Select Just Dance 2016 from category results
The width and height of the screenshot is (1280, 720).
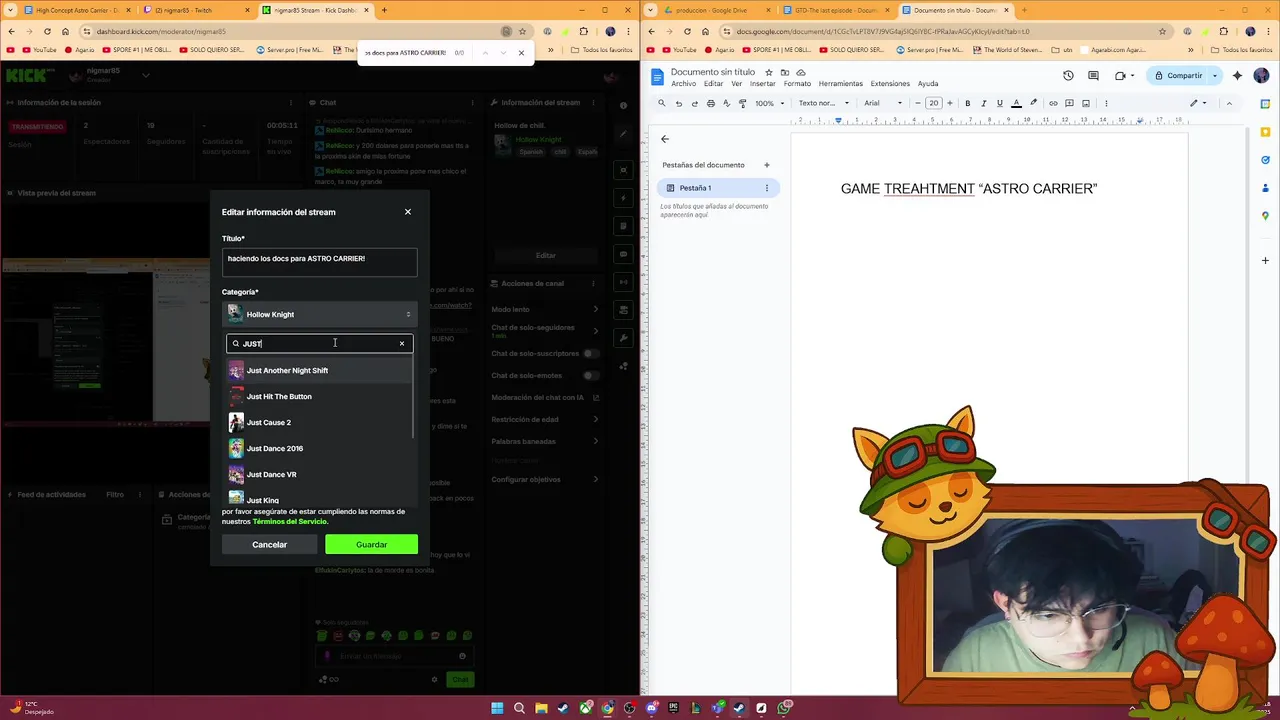[x=319, y=448]
